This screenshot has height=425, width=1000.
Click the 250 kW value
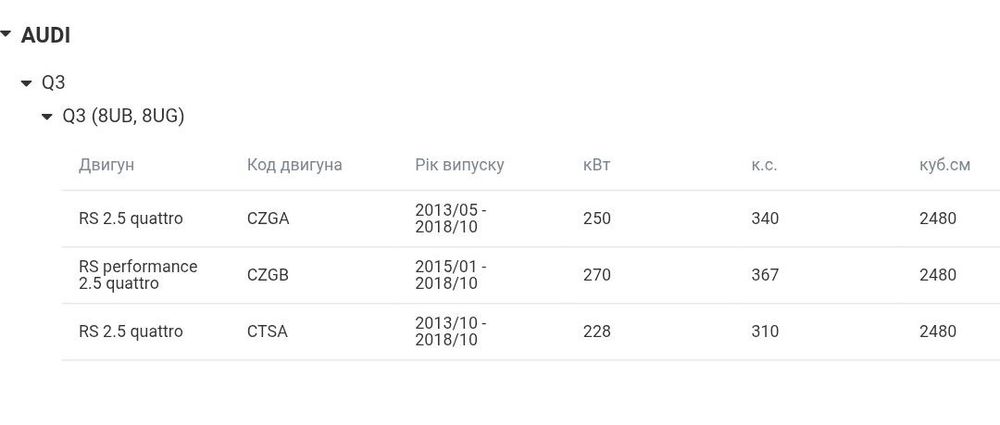(x=596, y=219)
